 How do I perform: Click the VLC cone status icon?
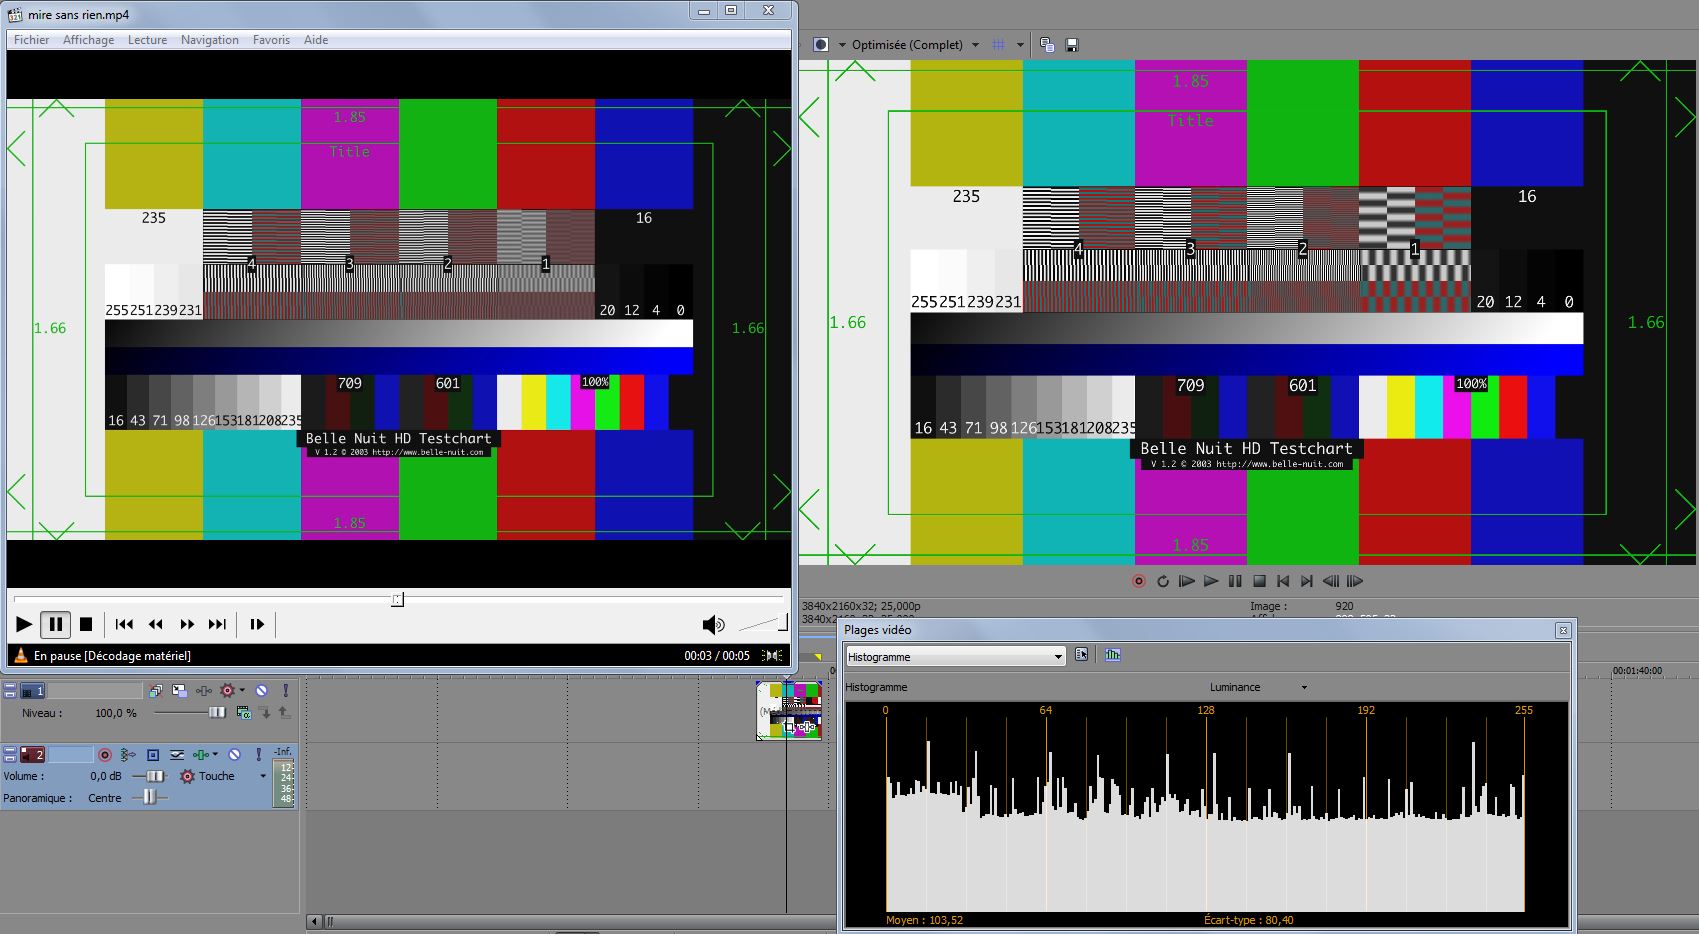20,655
